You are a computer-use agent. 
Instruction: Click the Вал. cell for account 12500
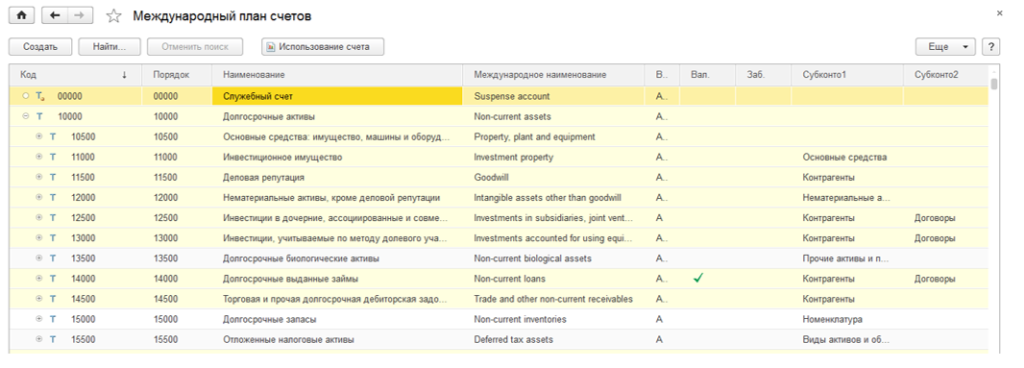(x=708, y=218)
